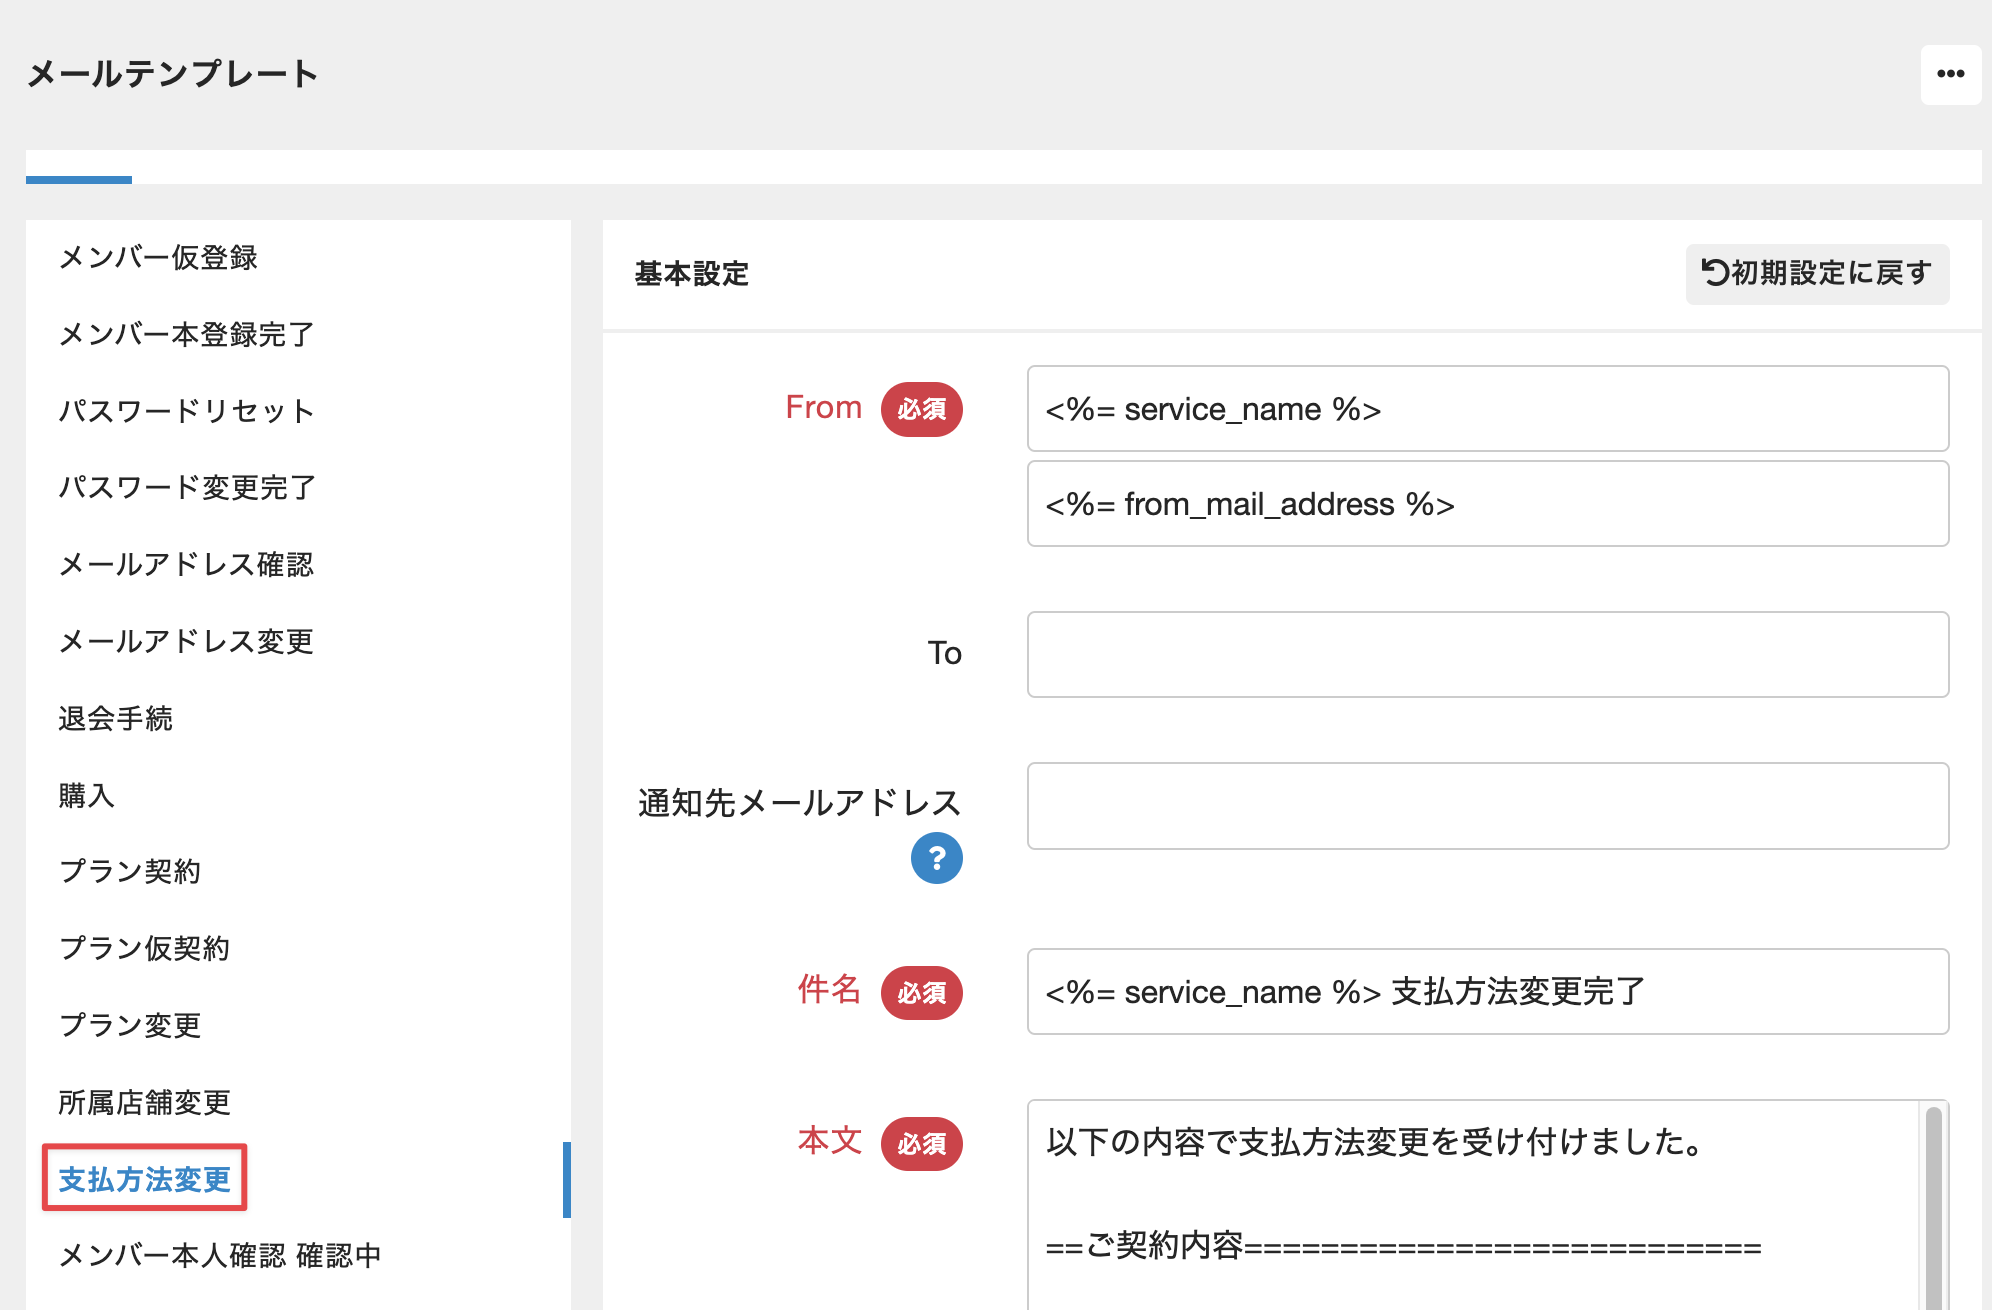
Task: Open 購入 mail template
Action: tap(87, 795)
